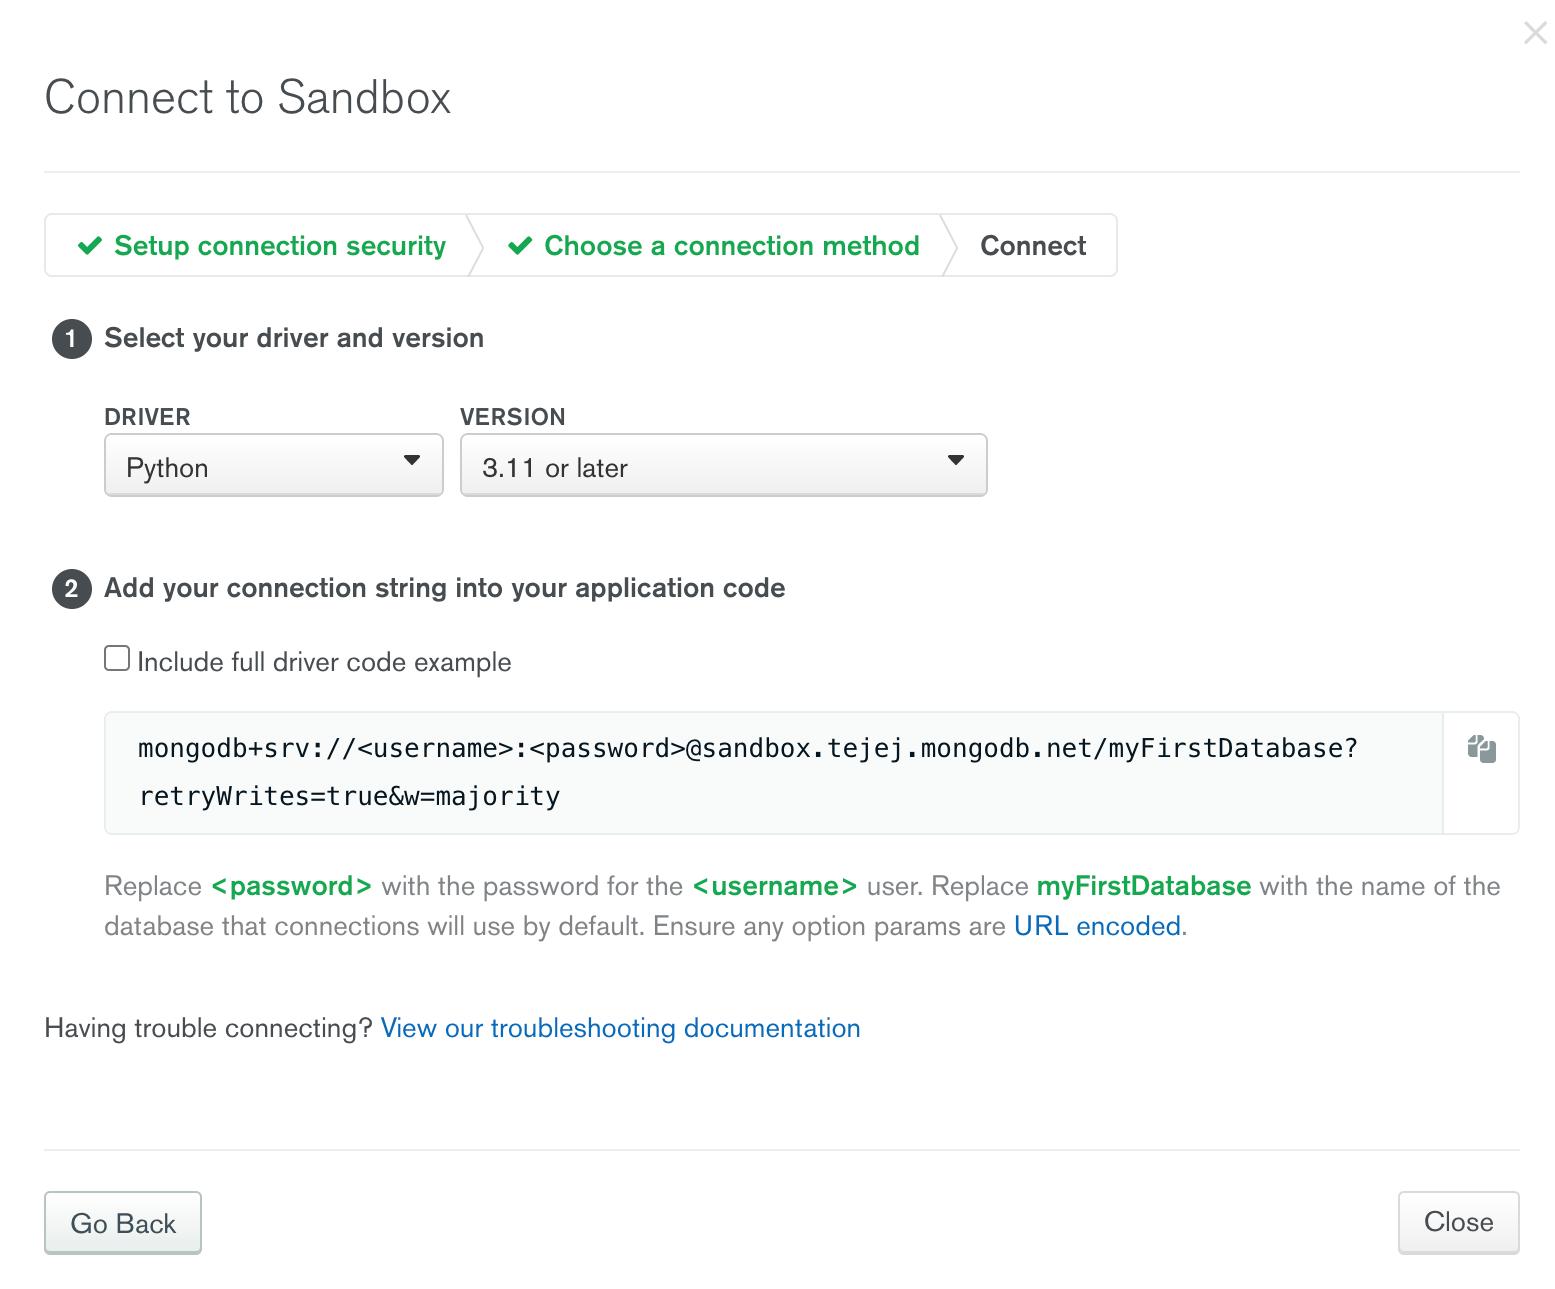Screen dimensions: 1555x1289
Task: Click the step 1 number badge
Action: point(71,339)
